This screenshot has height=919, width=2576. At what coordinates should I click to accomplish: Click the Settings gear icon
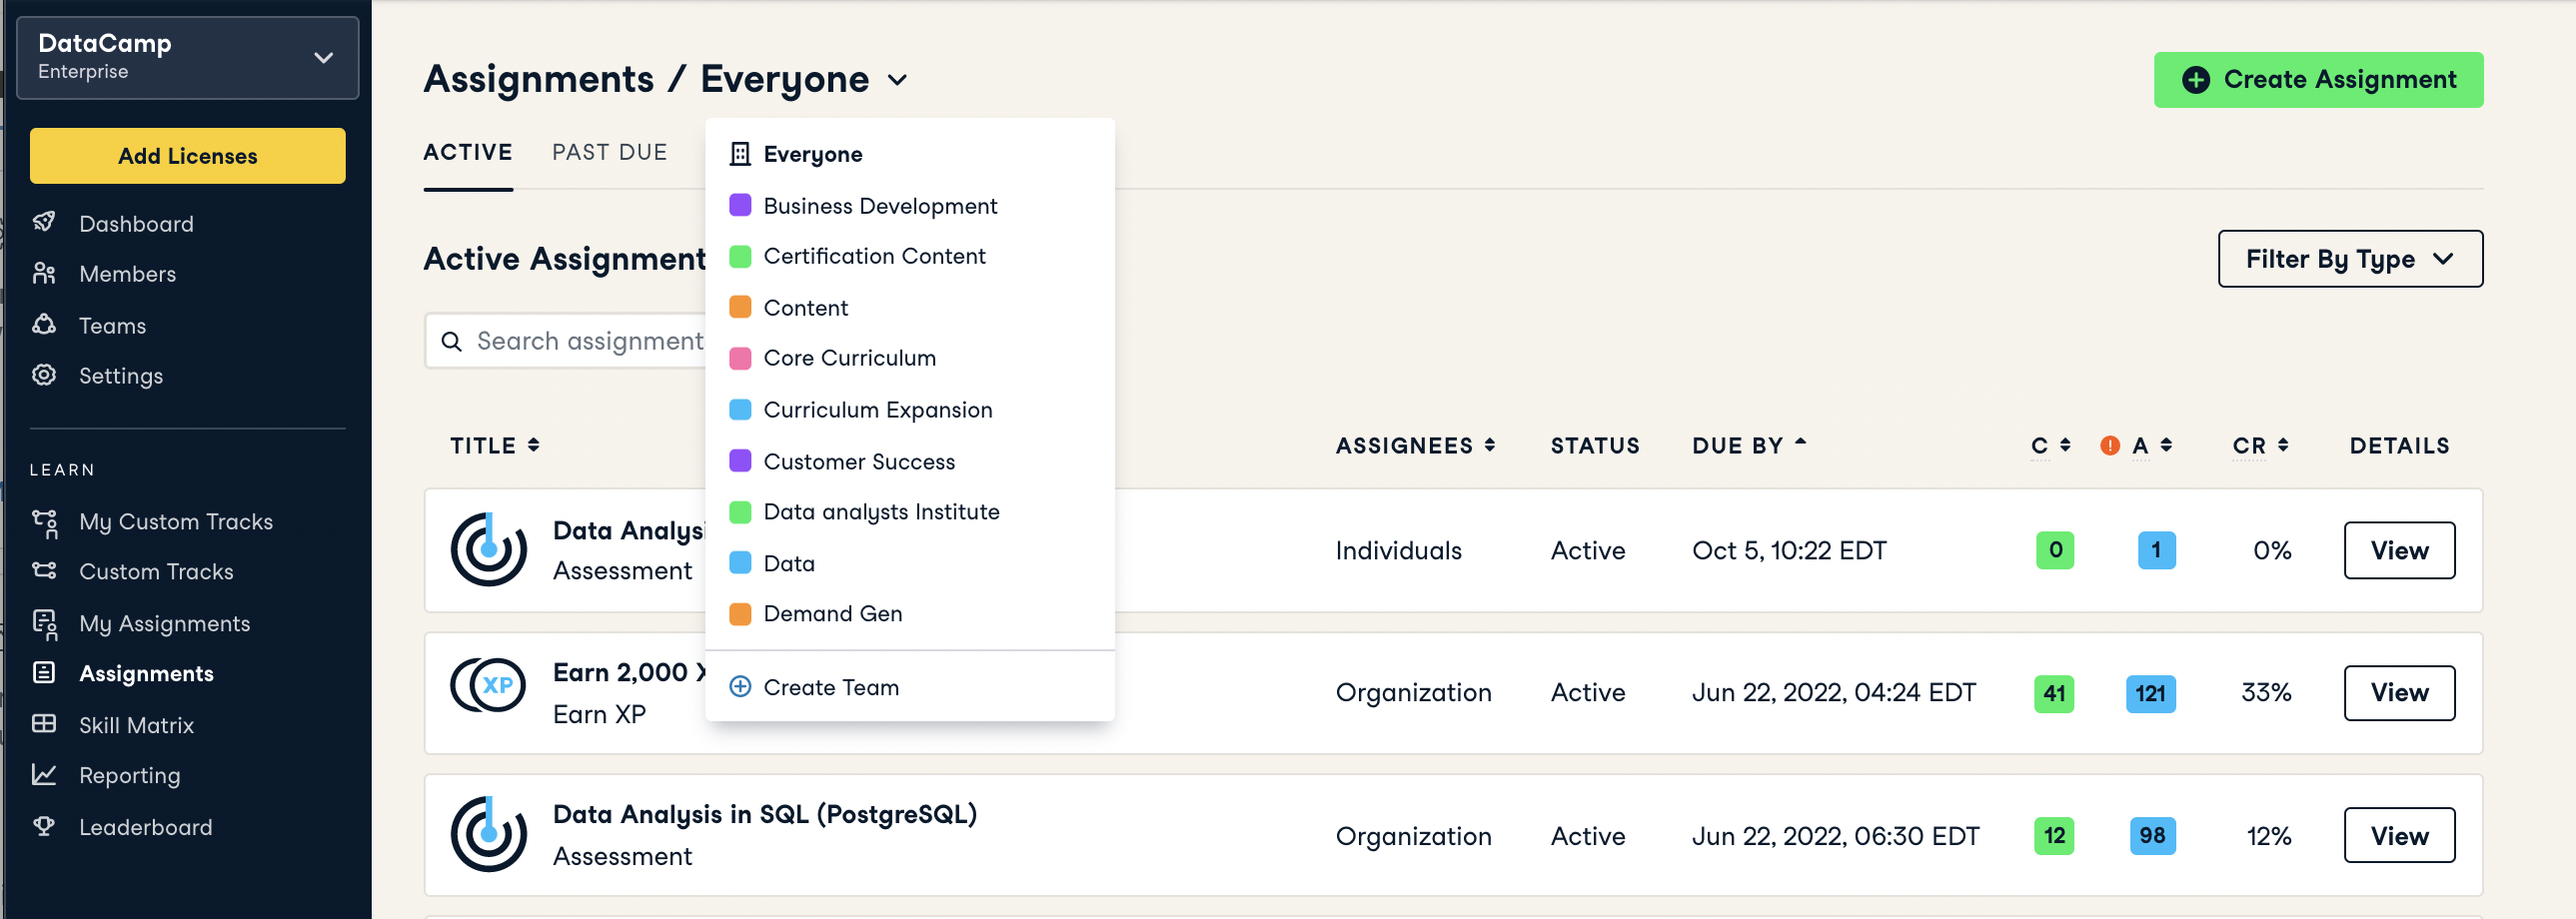click(44, 375)
